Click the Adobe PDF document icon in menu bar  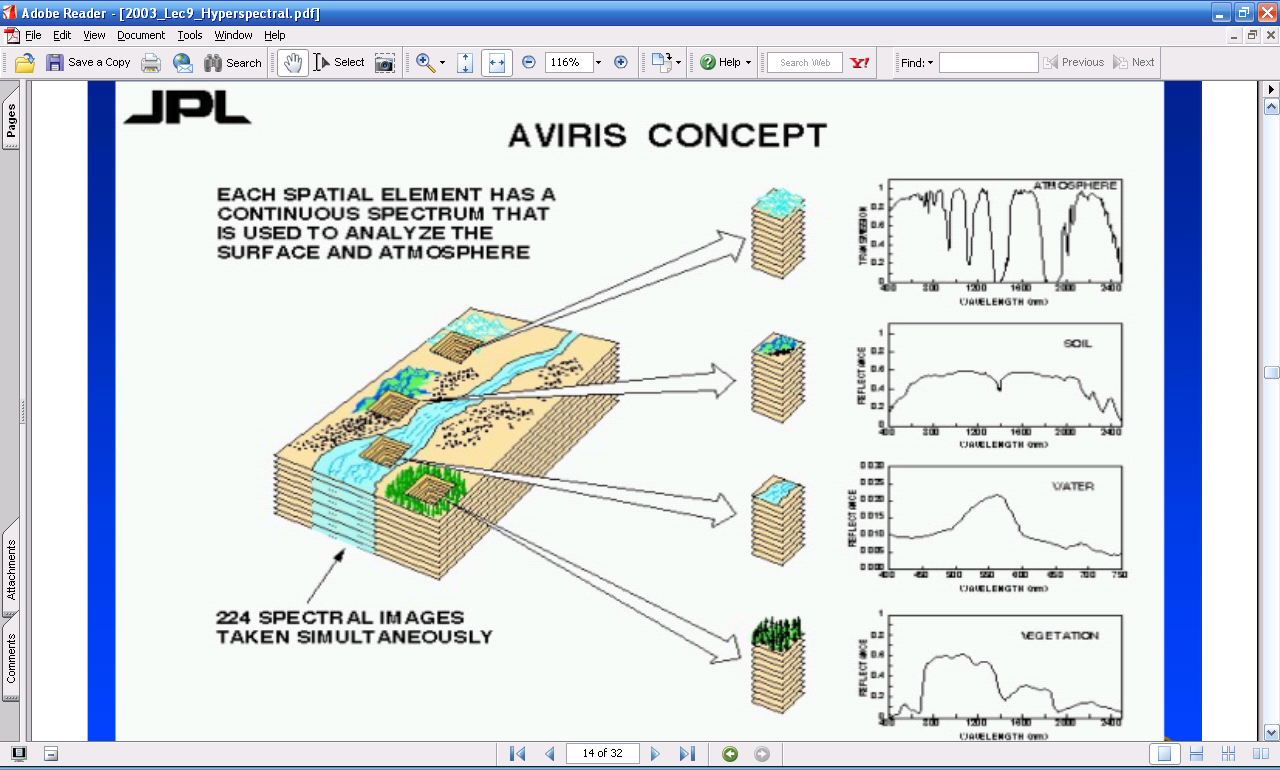point(11,35)
